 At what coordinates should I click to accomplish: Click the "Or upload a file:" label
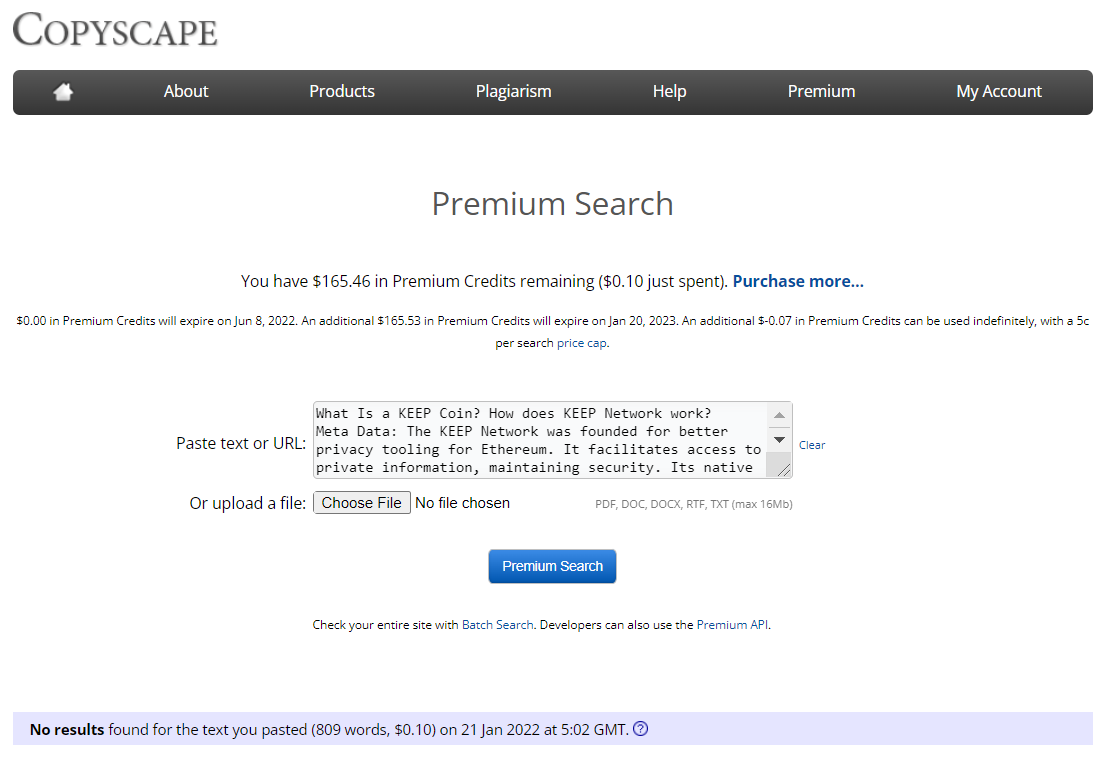pos(248,503)
